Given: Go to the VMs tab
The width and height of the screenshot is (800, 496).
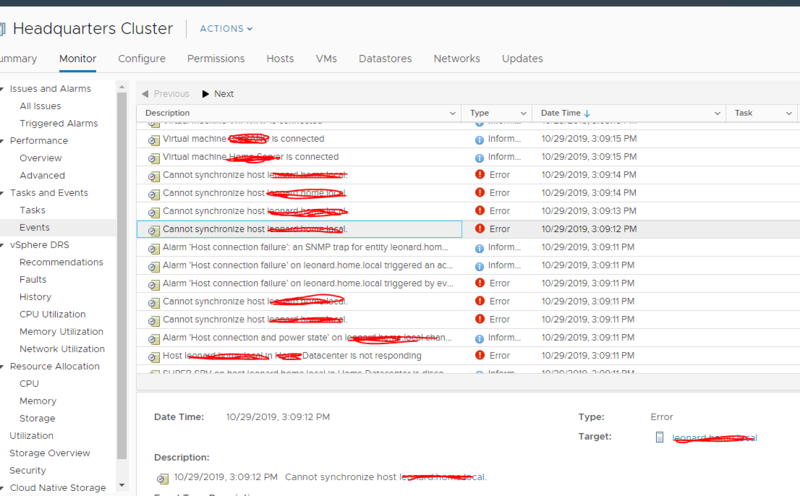Looking at the screenshot, I should (326, 59).
